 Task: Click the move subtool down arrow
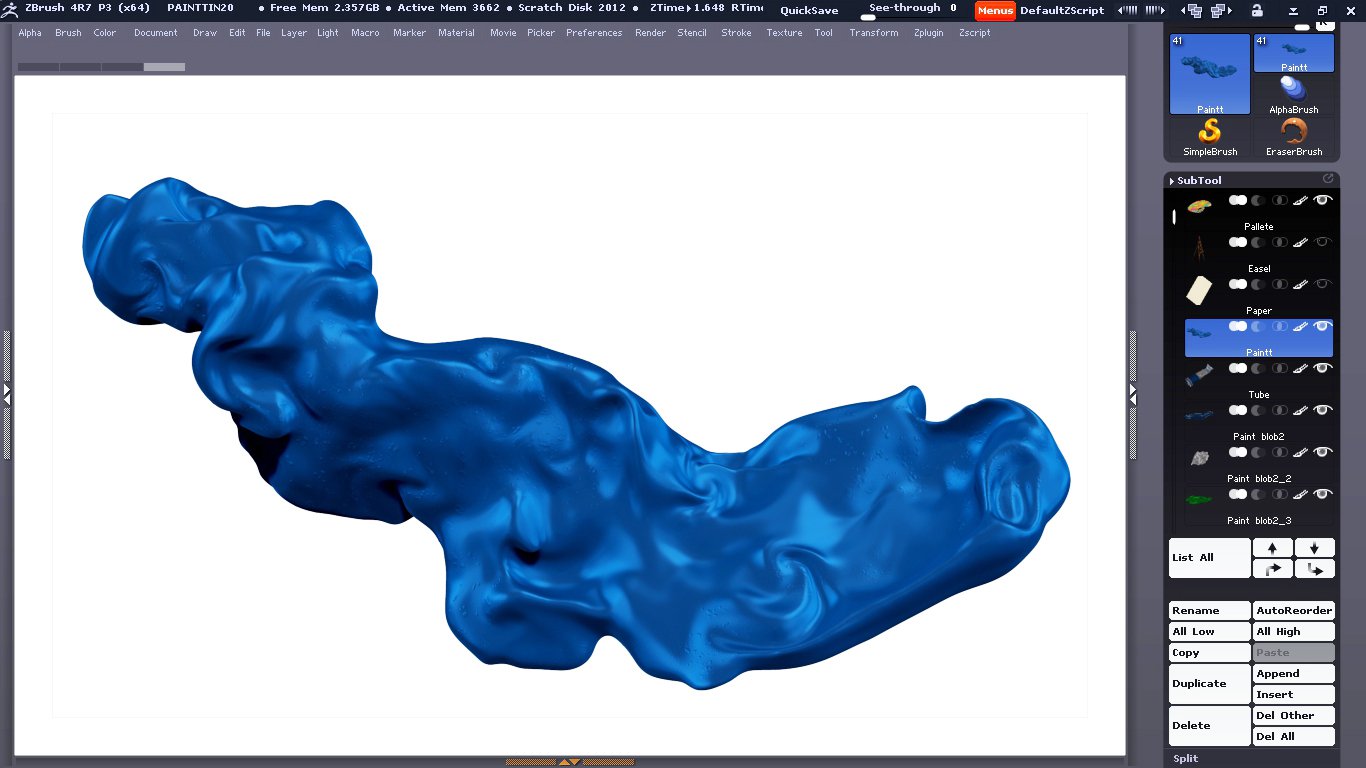1314,548
